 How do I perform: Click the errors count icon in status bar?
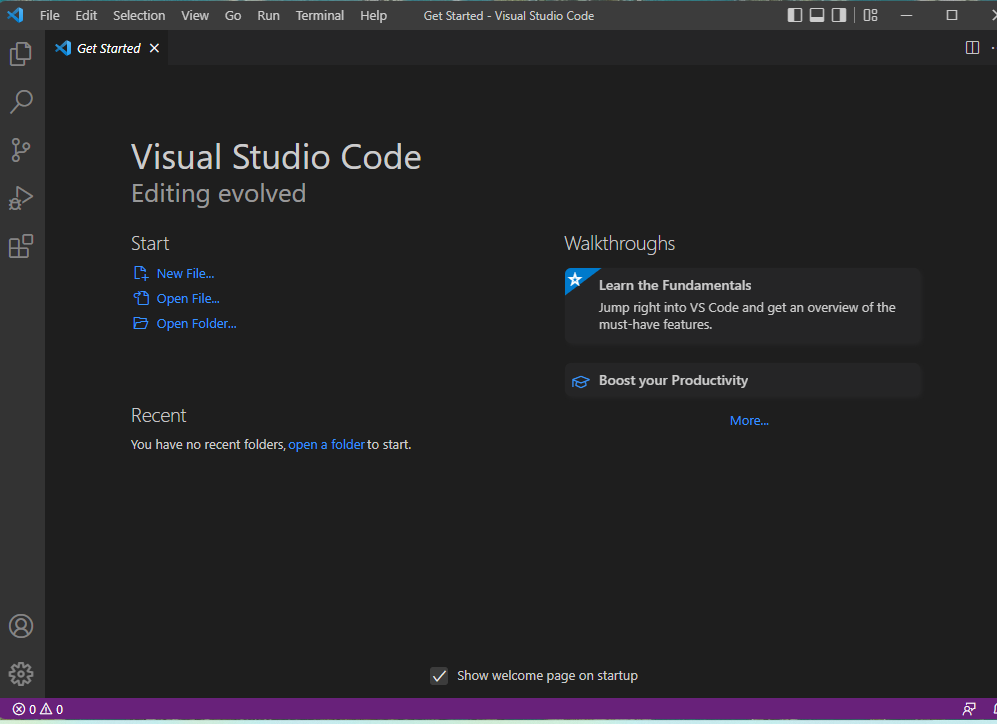coord(19,709)
